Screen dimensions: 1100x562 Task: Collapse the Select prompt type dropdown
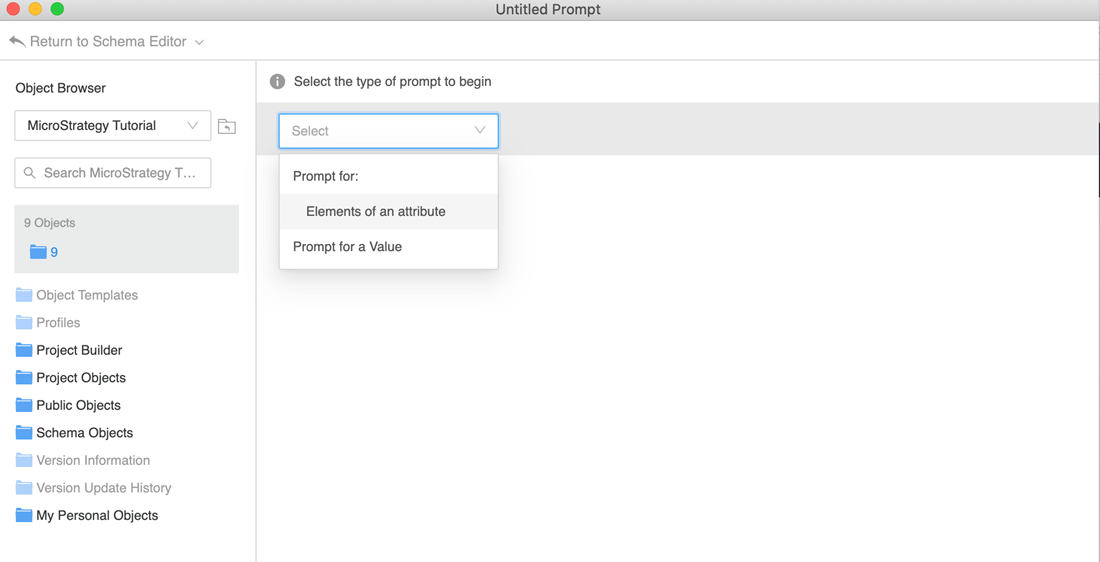[479, 131]
